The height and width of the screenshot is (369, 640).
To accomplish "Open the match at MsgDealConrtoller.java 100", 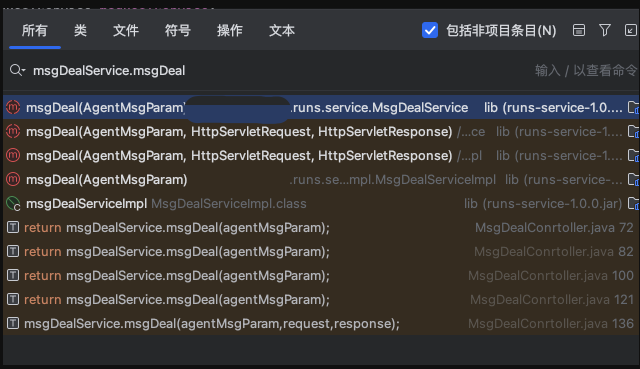I will [x=321, y=276].
